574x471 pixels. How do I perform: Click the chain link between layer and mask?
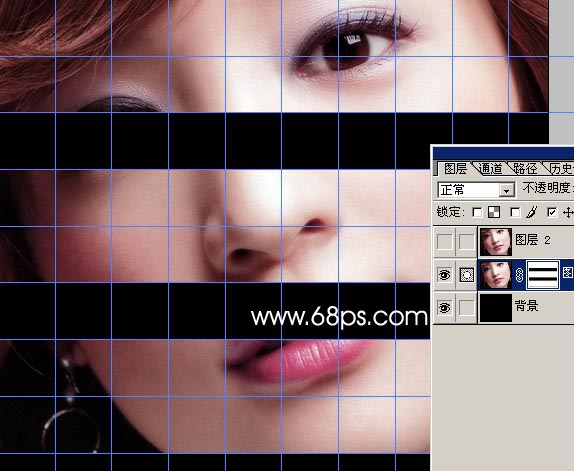tap(519, 275)
